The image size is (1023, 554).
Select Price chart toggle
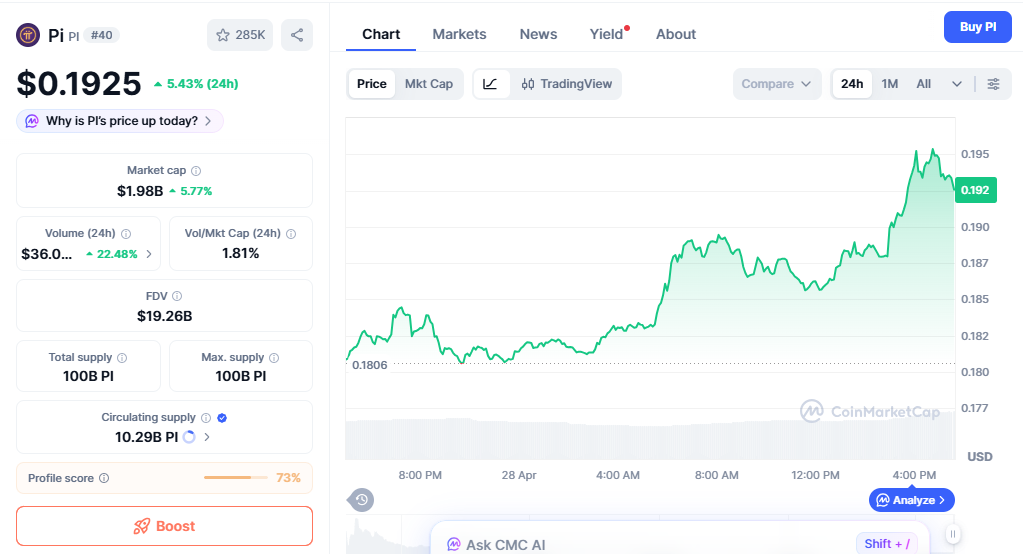click(372, 84)
